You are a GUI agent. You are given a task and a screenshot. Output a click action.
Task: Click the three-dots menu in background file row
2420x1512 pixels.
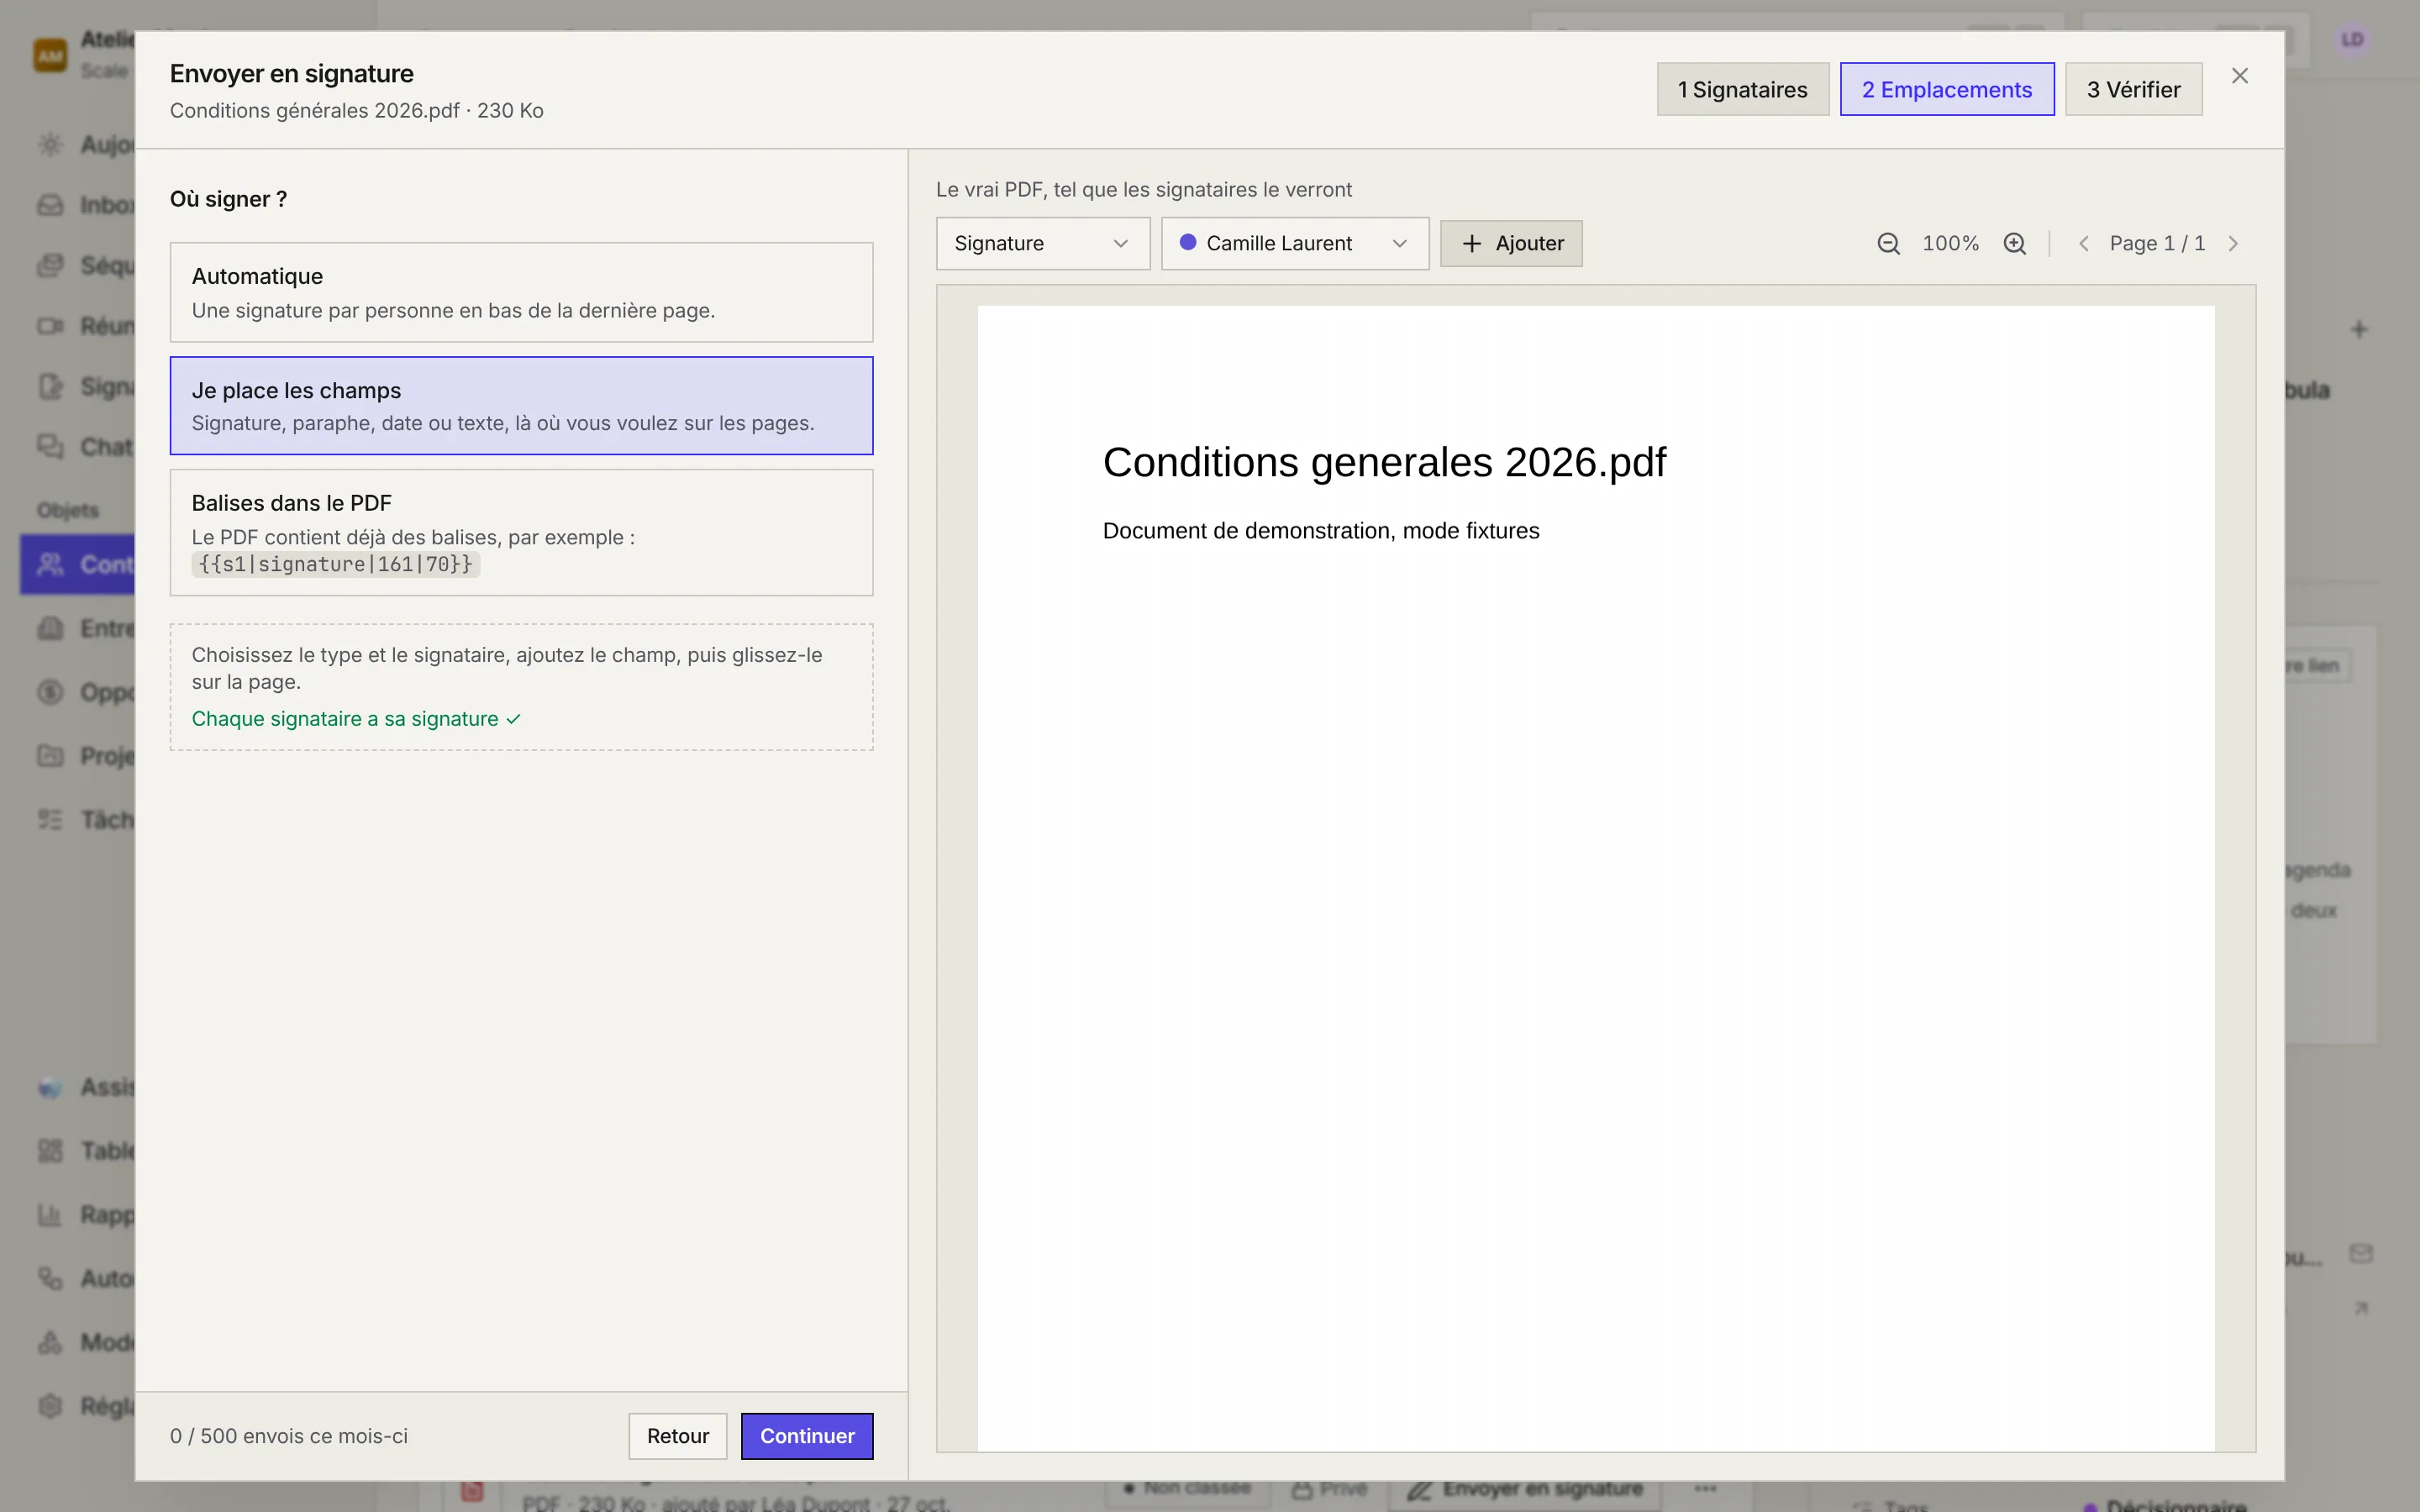1705,1489
